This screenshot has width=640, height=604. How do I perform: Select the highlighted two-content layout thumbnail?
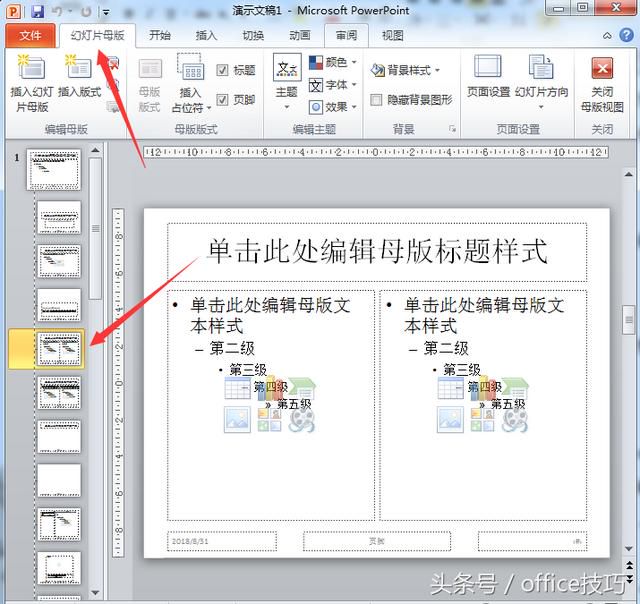pos(59,349)
